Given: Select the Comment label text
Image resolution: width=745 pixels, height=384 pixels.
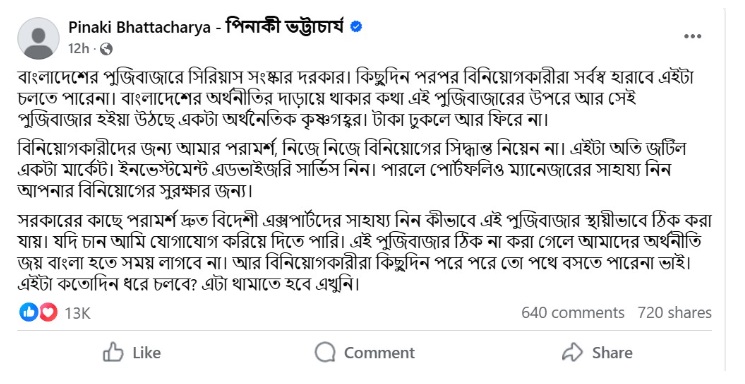Looking at the screenshot, I should tap(380, 353).
